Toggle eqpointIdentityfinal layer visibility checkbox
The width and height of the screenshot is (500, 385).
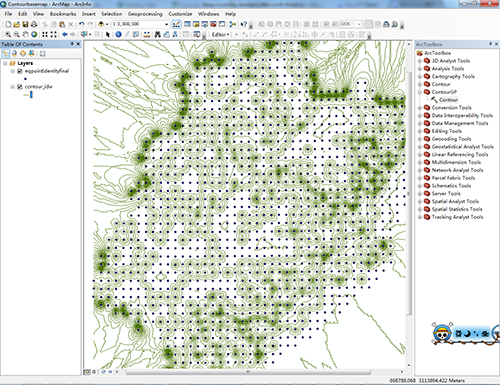20,71
